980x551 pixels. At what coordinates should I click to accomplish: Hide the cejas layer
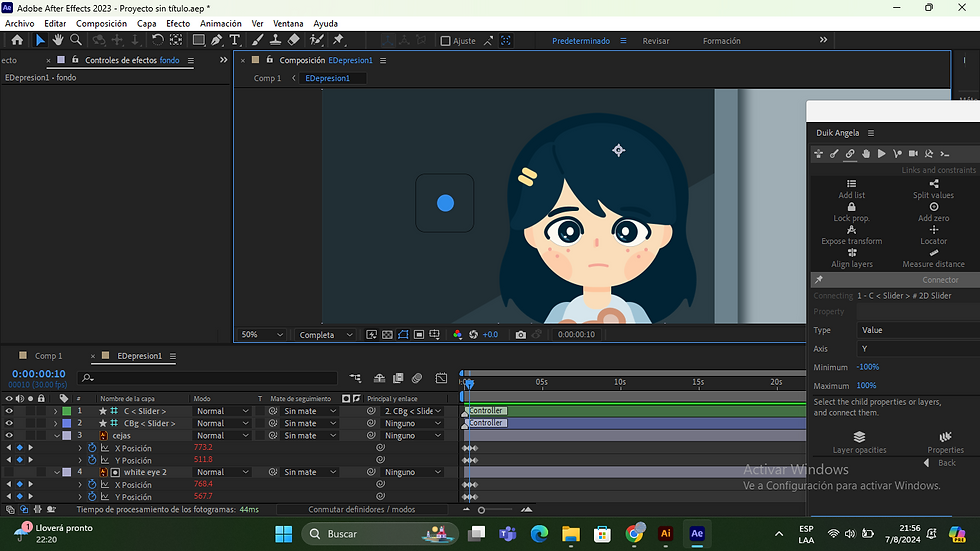pos(9,435)
